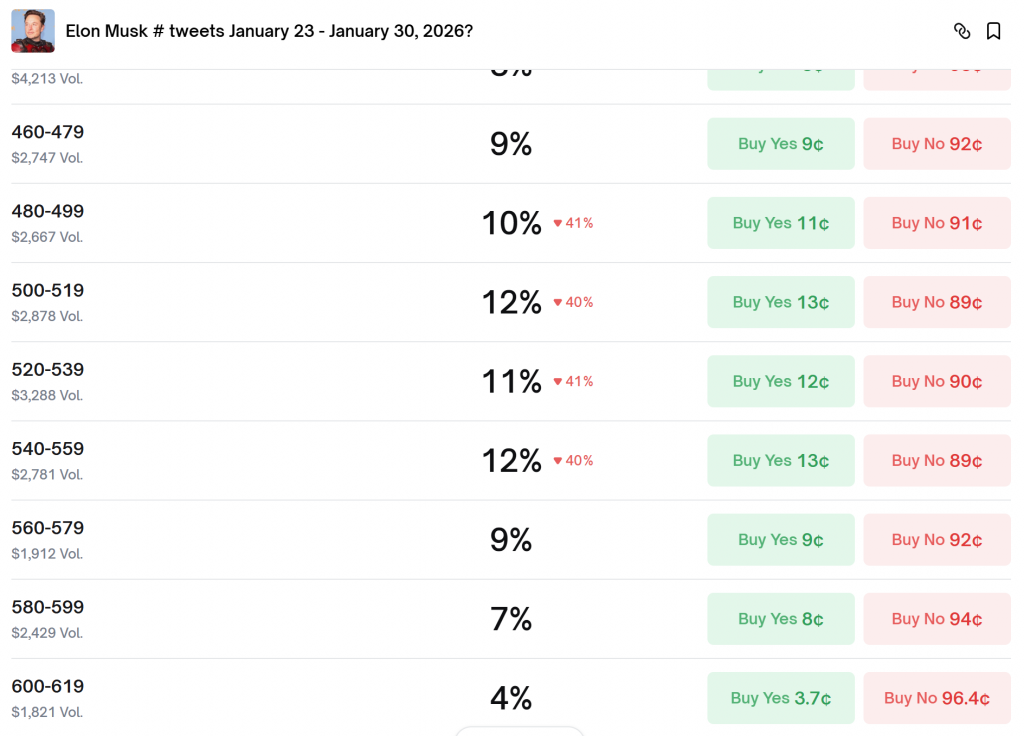This screenshot has width=1024, height=736.
Task: Buy No at 96.4¢ for 600-619
Action: pos(937,698)
